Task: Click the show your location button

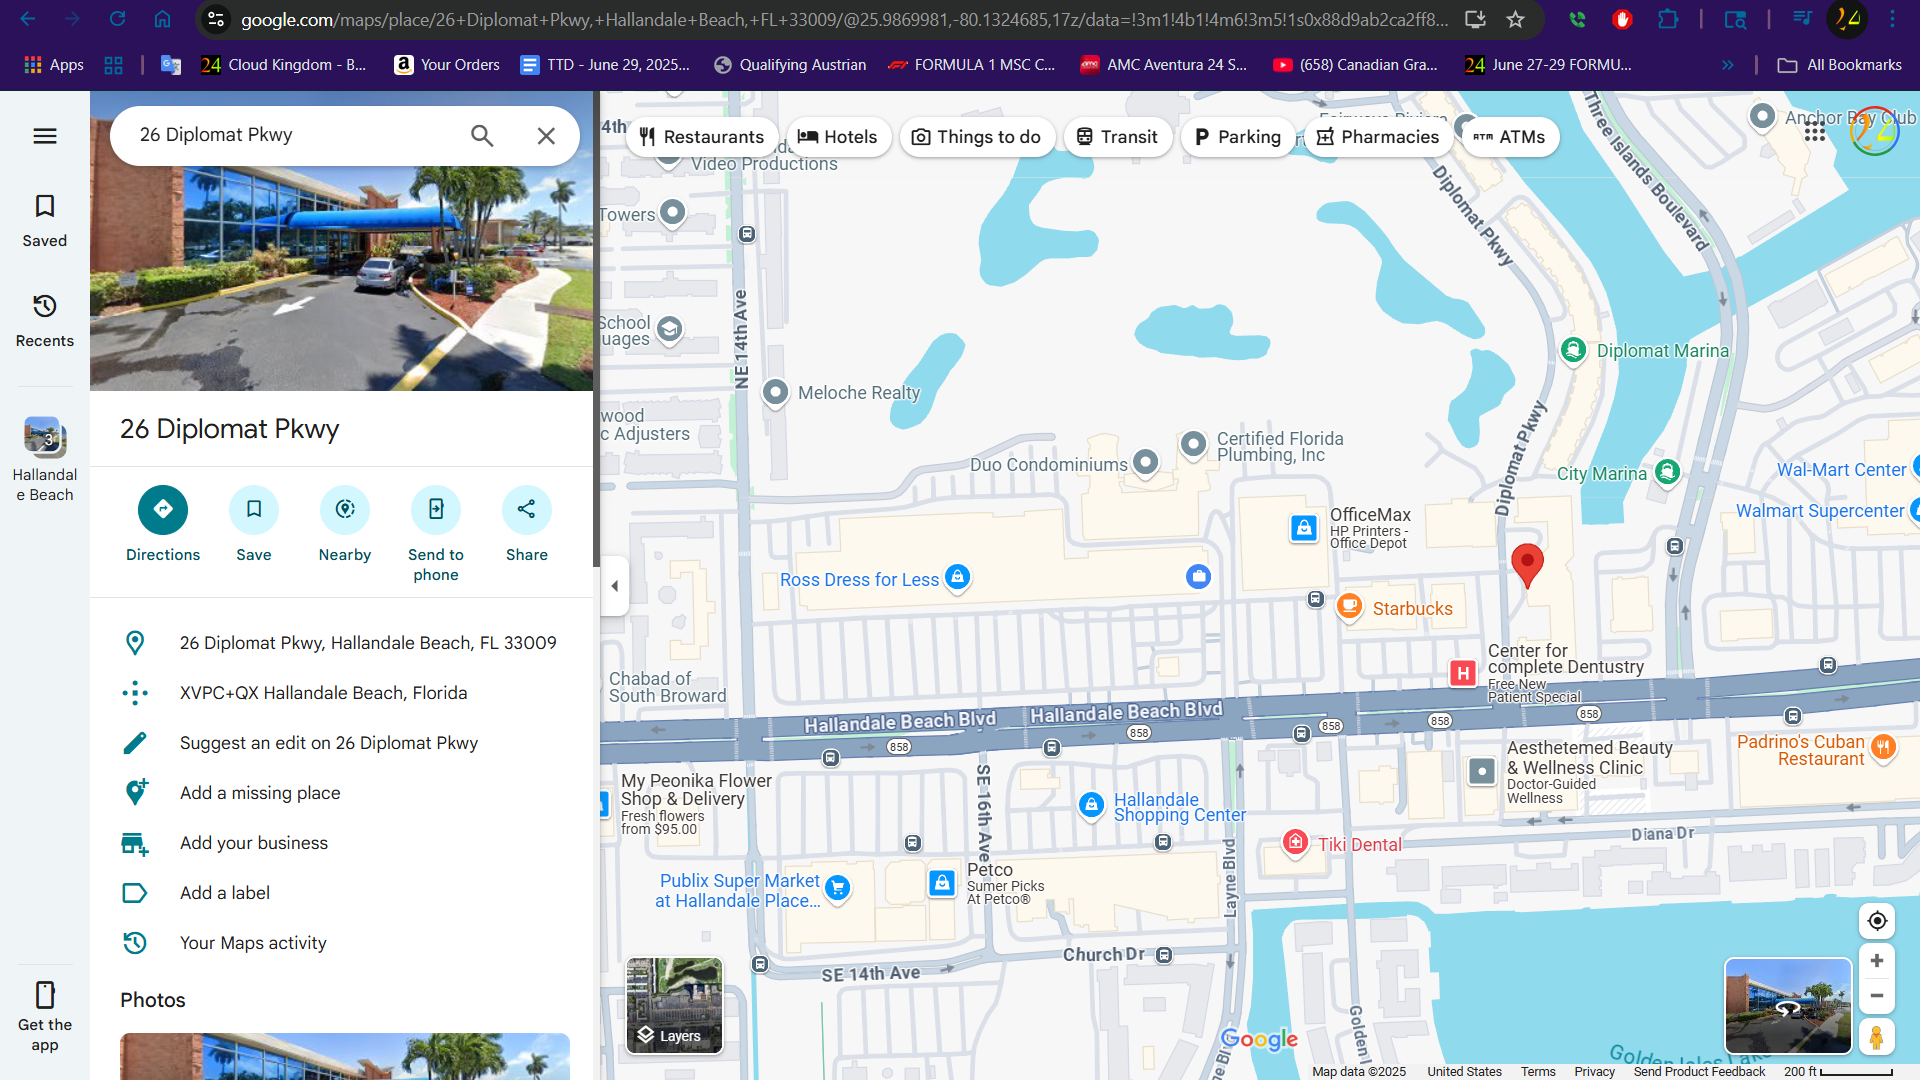Action: point(1877,921)
